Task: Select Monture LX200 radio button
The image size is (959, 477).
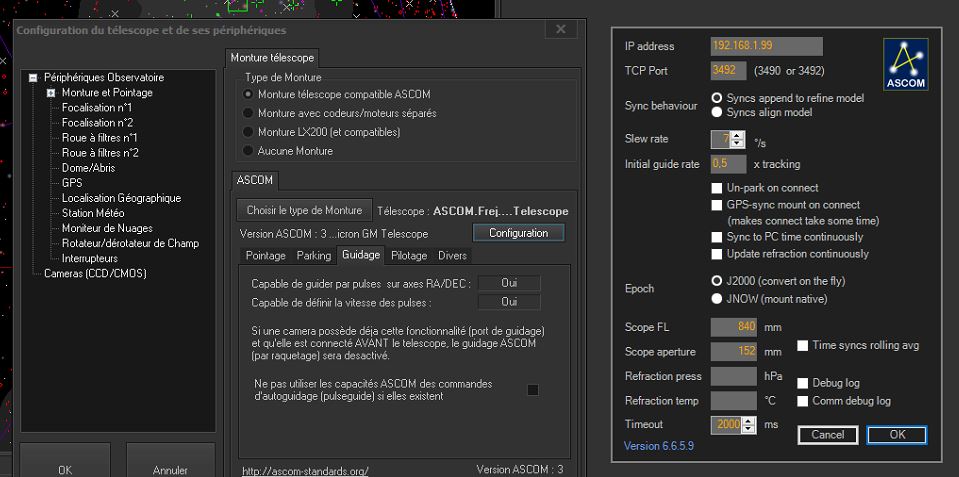Action: [249, 132]
